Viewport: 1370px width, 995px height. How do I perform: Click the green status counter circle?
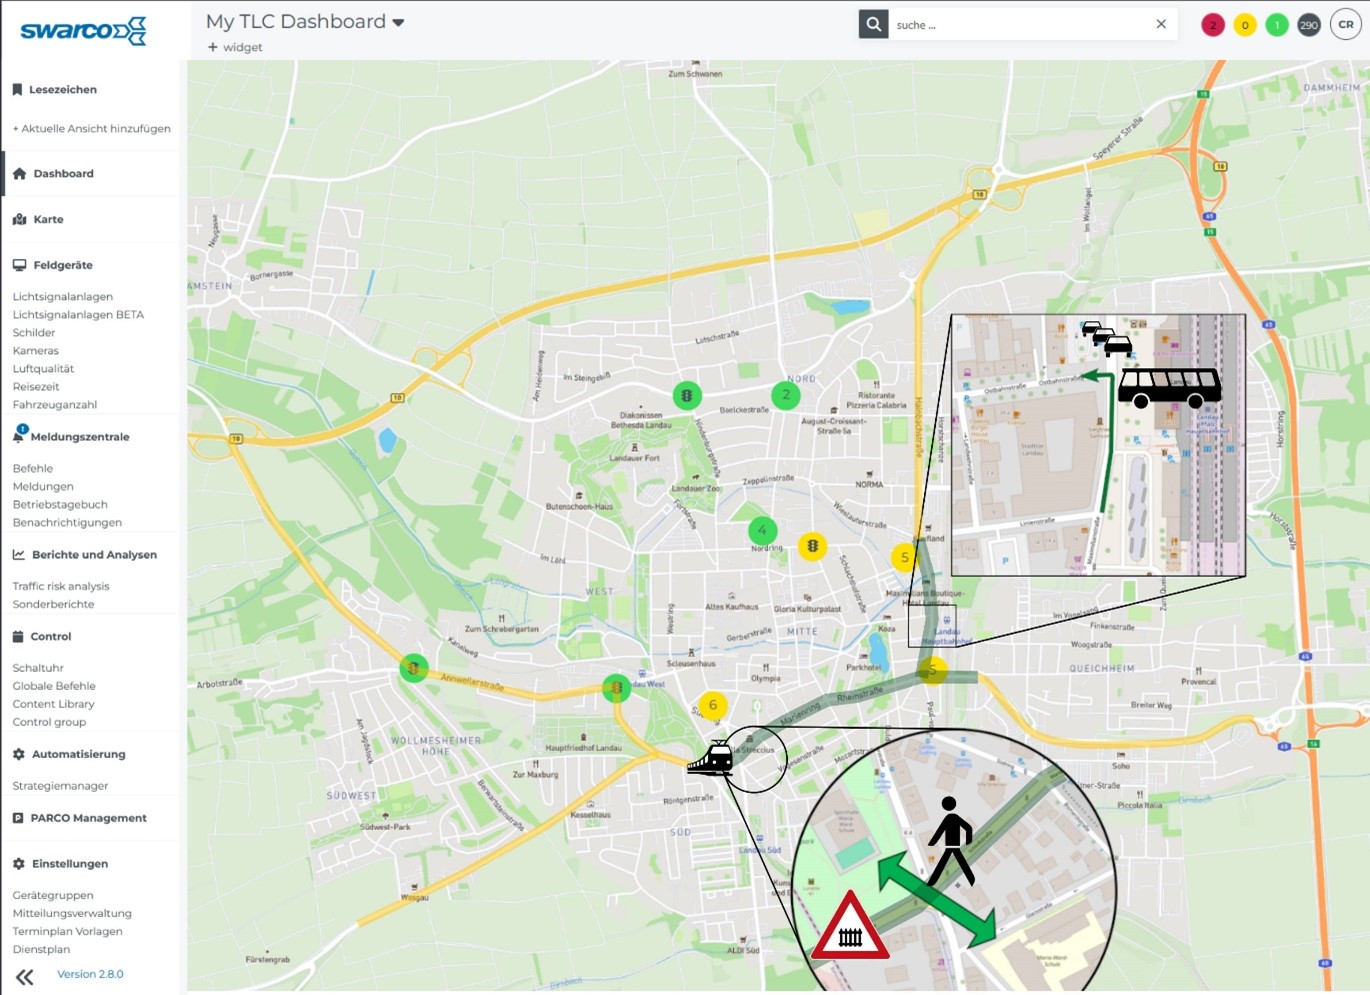click(x=1276, y=26)
